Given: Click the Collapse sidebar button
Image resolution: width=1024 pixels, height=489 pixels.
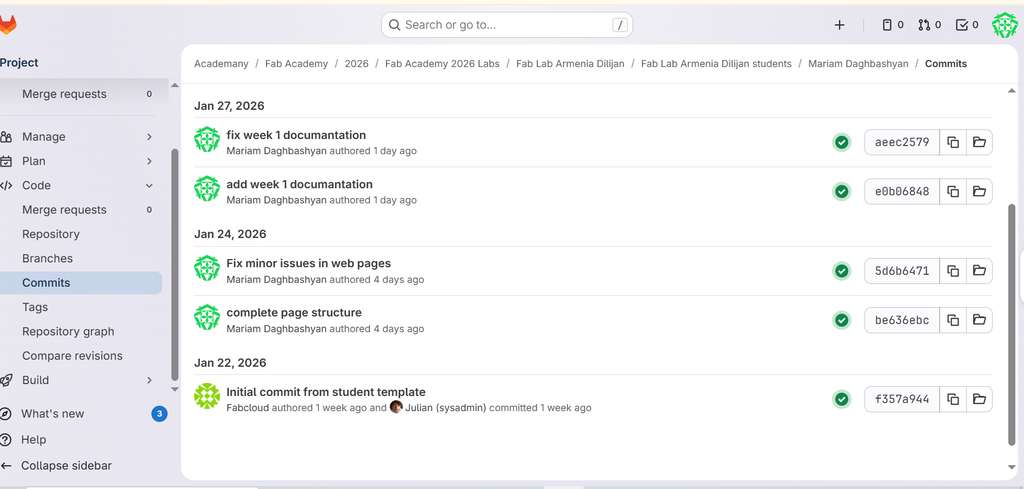Looking at the screenshot, I should tap(65, 465).
